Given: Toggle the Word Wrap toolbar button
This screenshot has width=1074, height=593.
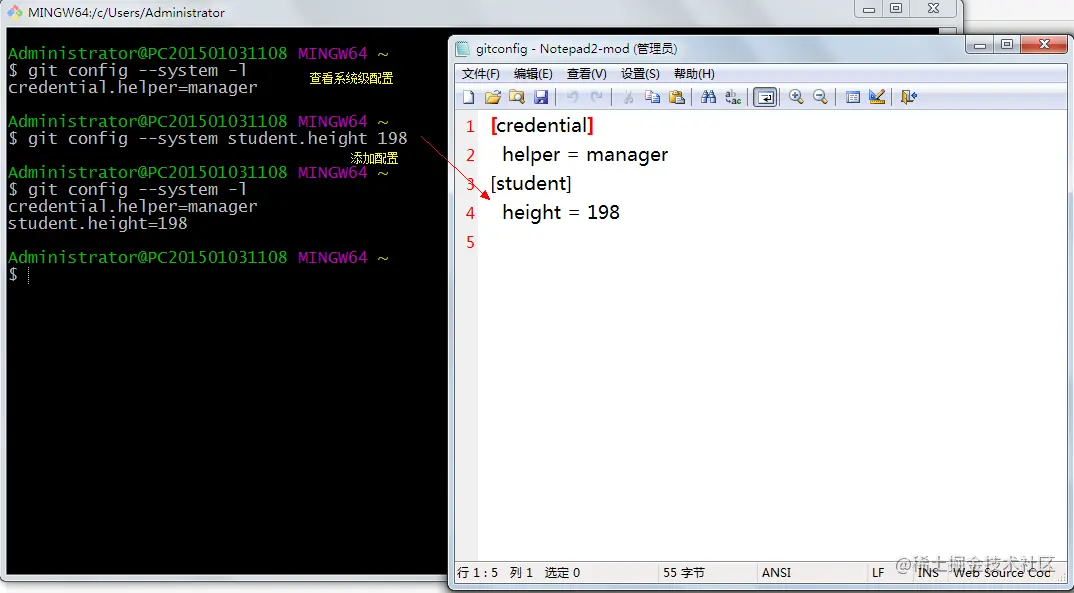Looking at the screenshot, I should pos(764,97).
